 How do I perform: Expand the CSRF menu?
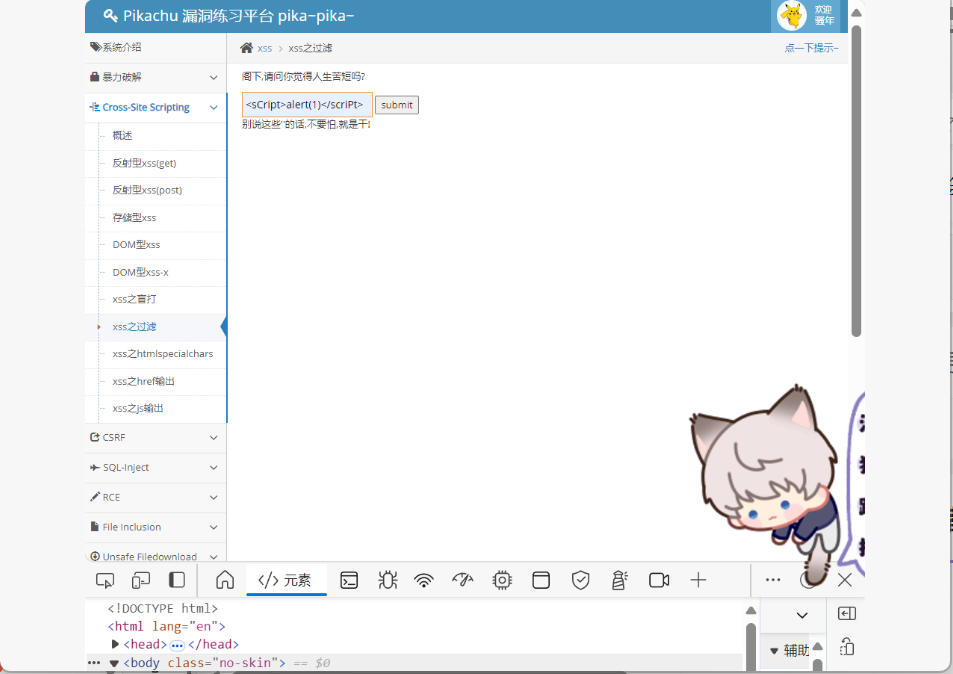[156, 438]
